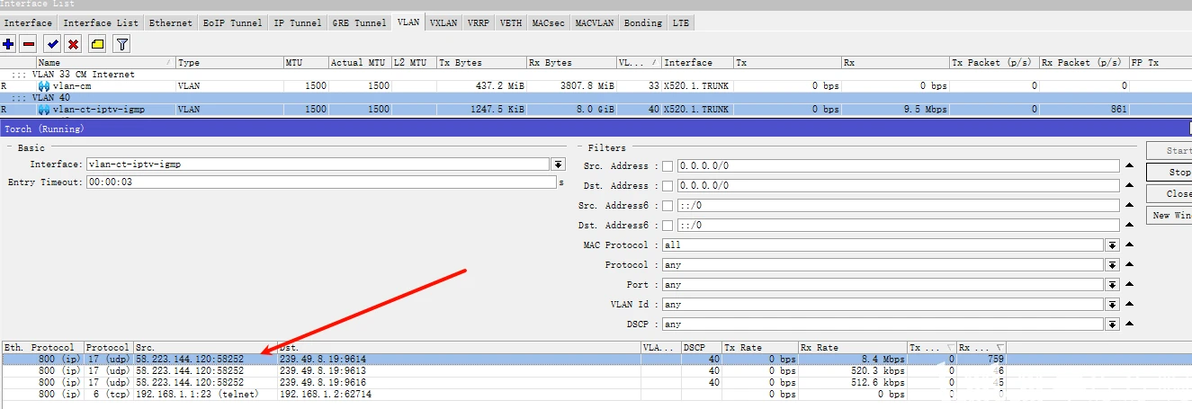The image size is (1192, 409).
Task: Enable the Src. Address6 checkbox
Action: [667, 205]
